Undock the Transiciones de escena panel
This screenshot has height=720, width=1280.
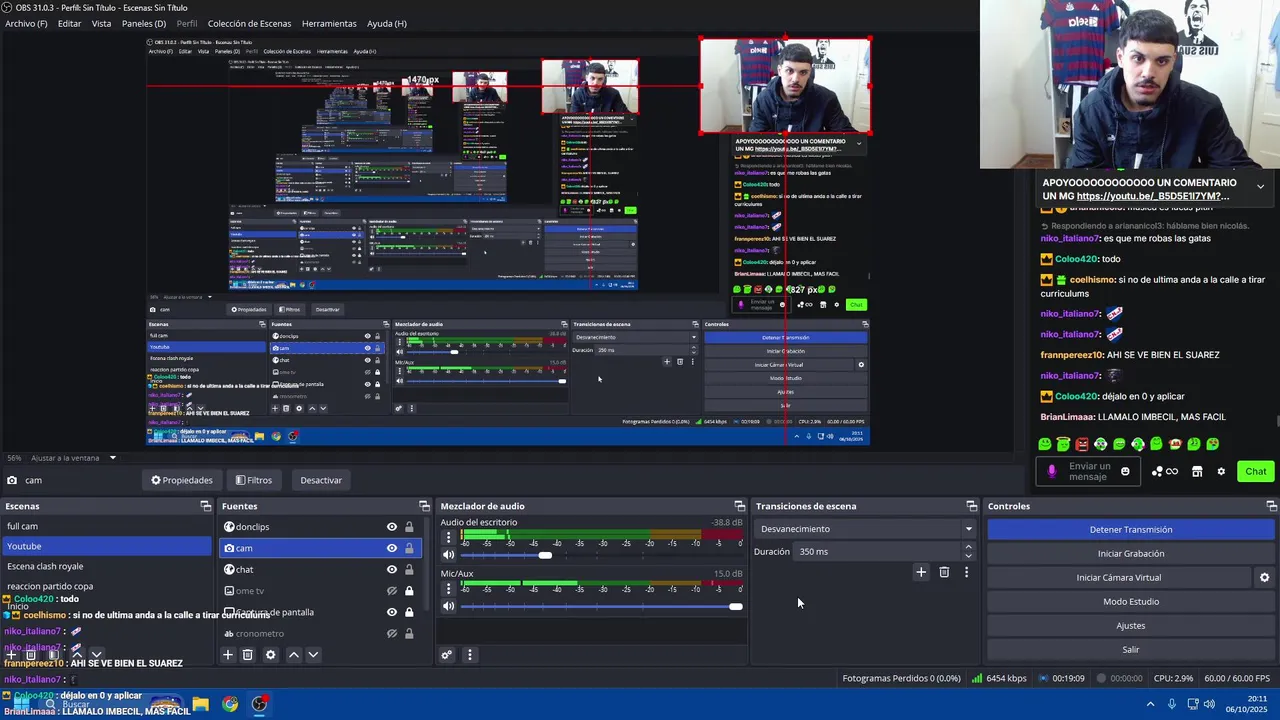tap(971, 506)
